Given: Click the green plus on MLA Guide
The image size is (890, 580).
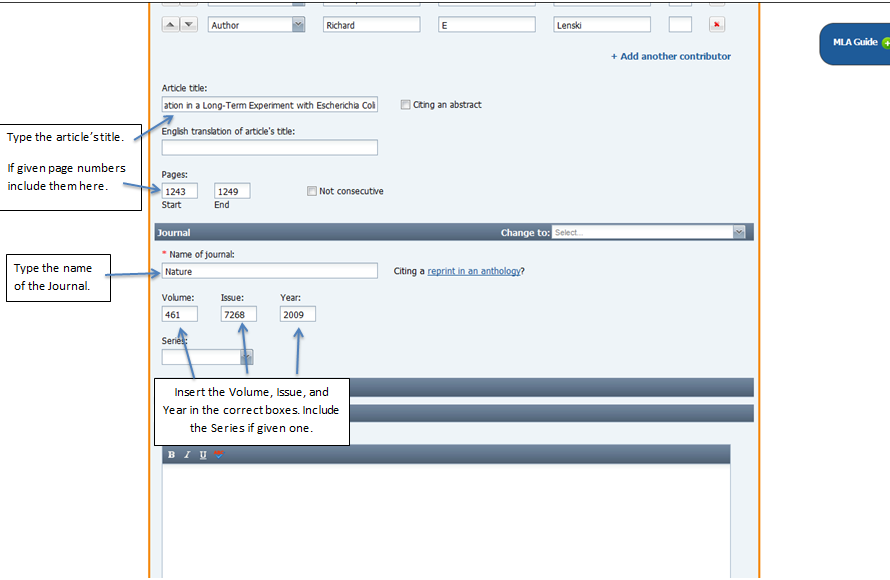Looking at the screenshot, I should [x=884, y=41].
